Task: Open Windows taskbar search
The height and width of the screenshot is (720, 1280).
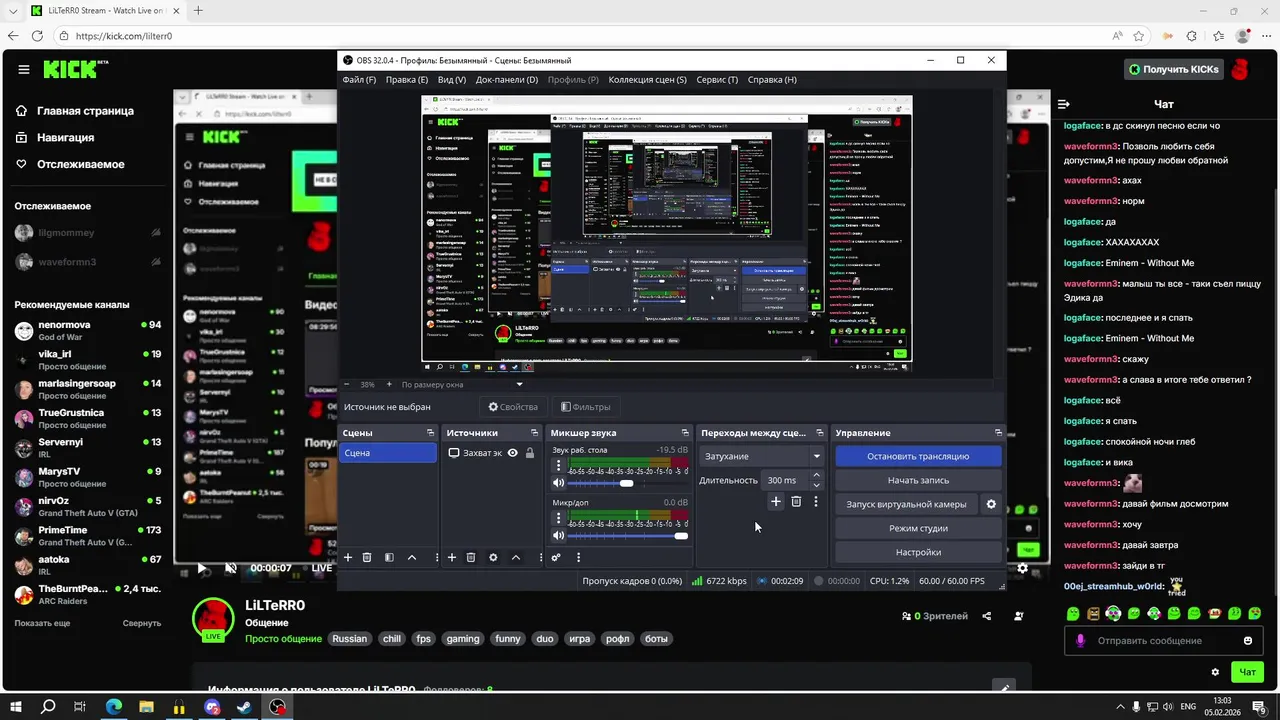Action: [x=48, y=707]
